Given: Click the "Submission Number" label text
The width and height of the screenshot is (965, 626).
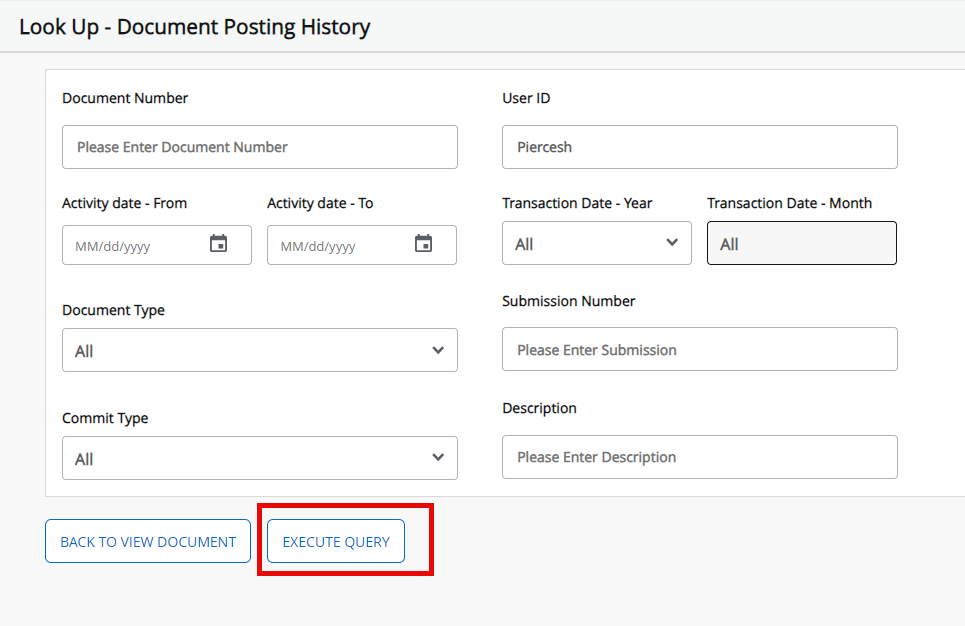Looking at the screenshot, I should pos(568,301).
